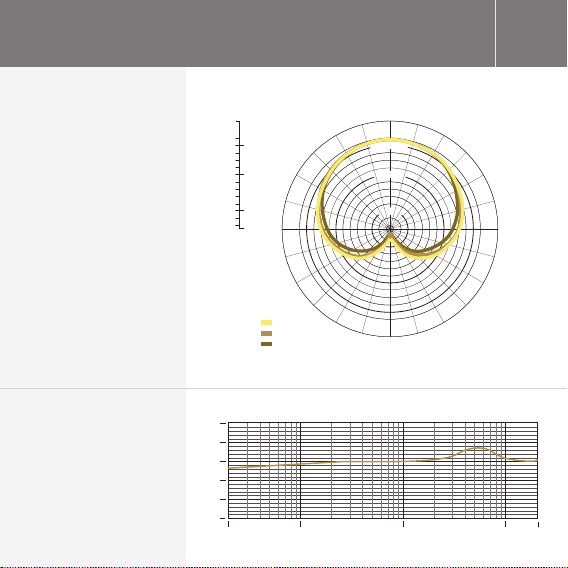Click the lower gray sidebar beside frequency graph
568x568 pixels.
(93, 477)
